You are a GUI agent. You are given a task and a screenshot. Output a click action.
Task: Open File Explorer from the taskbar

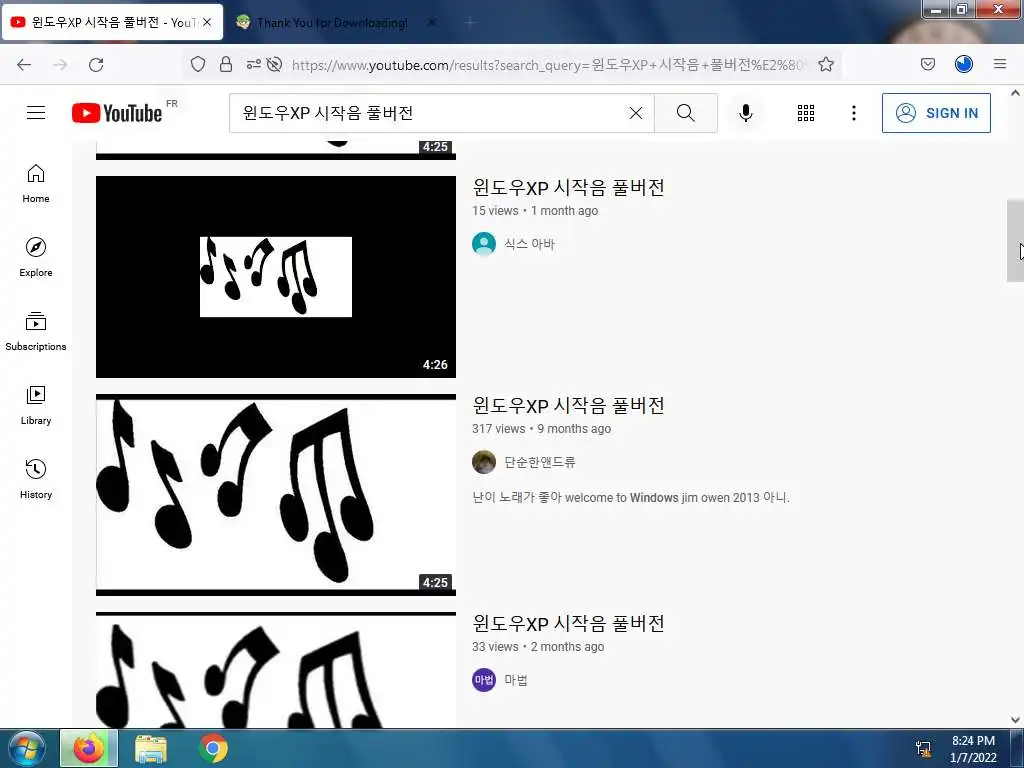[x=151, y=748]
